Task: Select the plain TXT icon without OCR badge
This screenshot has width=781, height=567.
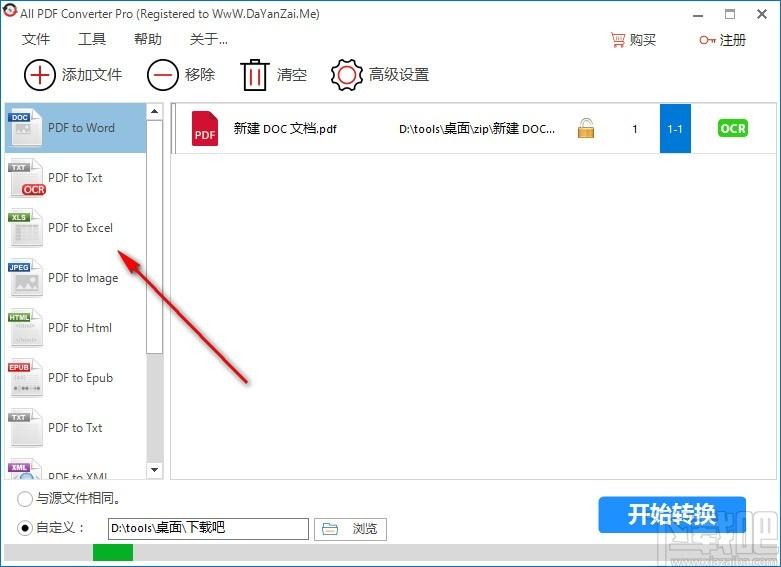Action: point(24,428)
